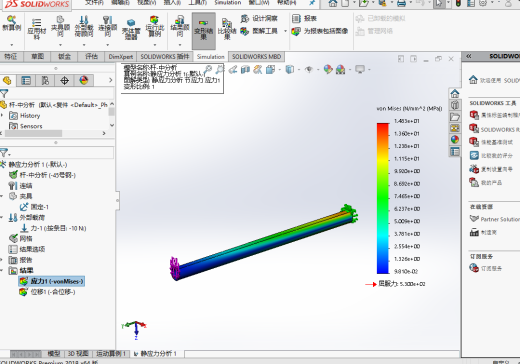Click the View Settings monitor icon
This screenshot has width=520, height=364.
point(360,69)
